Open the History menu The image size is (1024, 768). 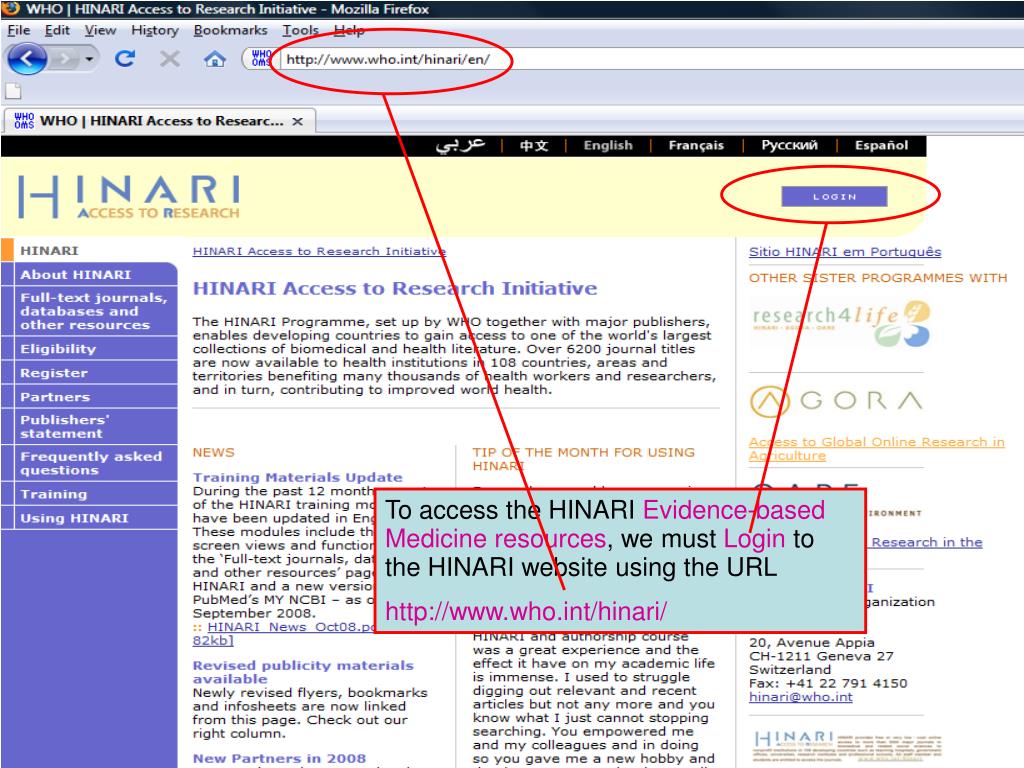(x=155, y=30)
